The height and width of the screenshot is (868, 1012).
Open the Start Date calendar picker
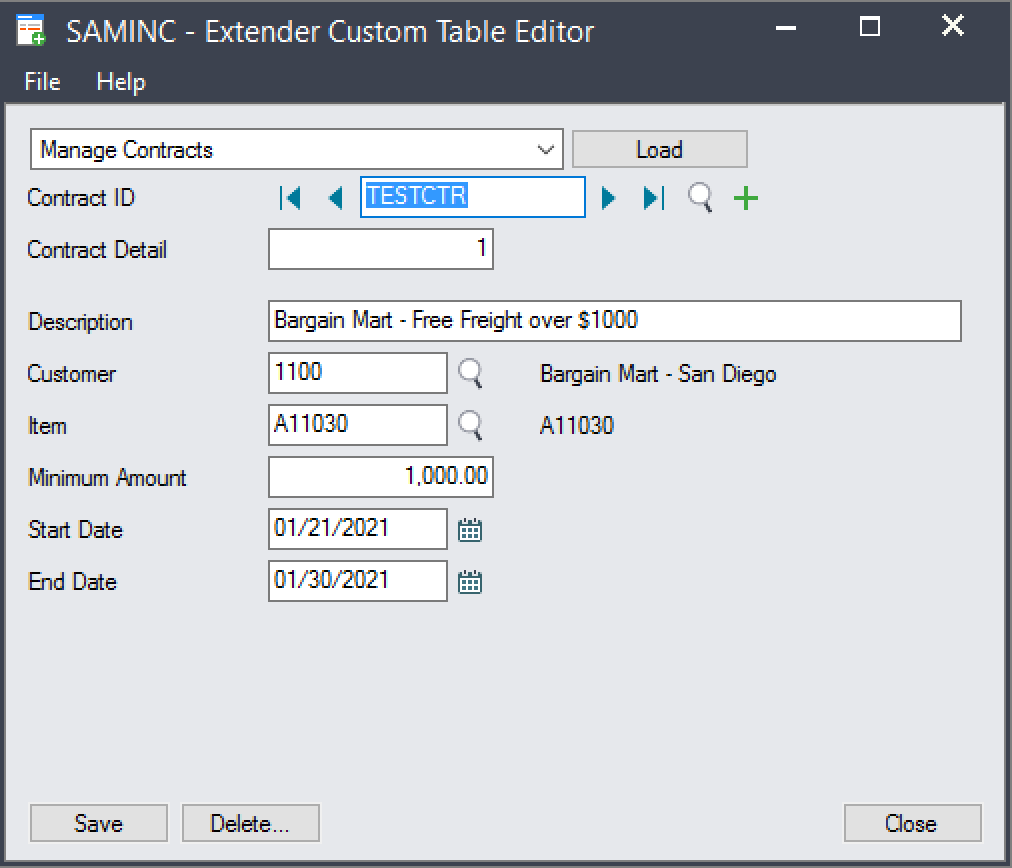(470, 530)
